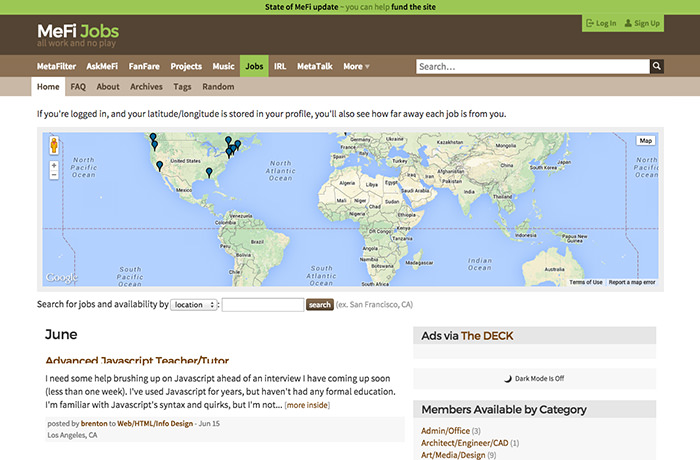The image size is (700, 460).
Task: Click the Sign Up person icon link
Action: pos(642,23)
